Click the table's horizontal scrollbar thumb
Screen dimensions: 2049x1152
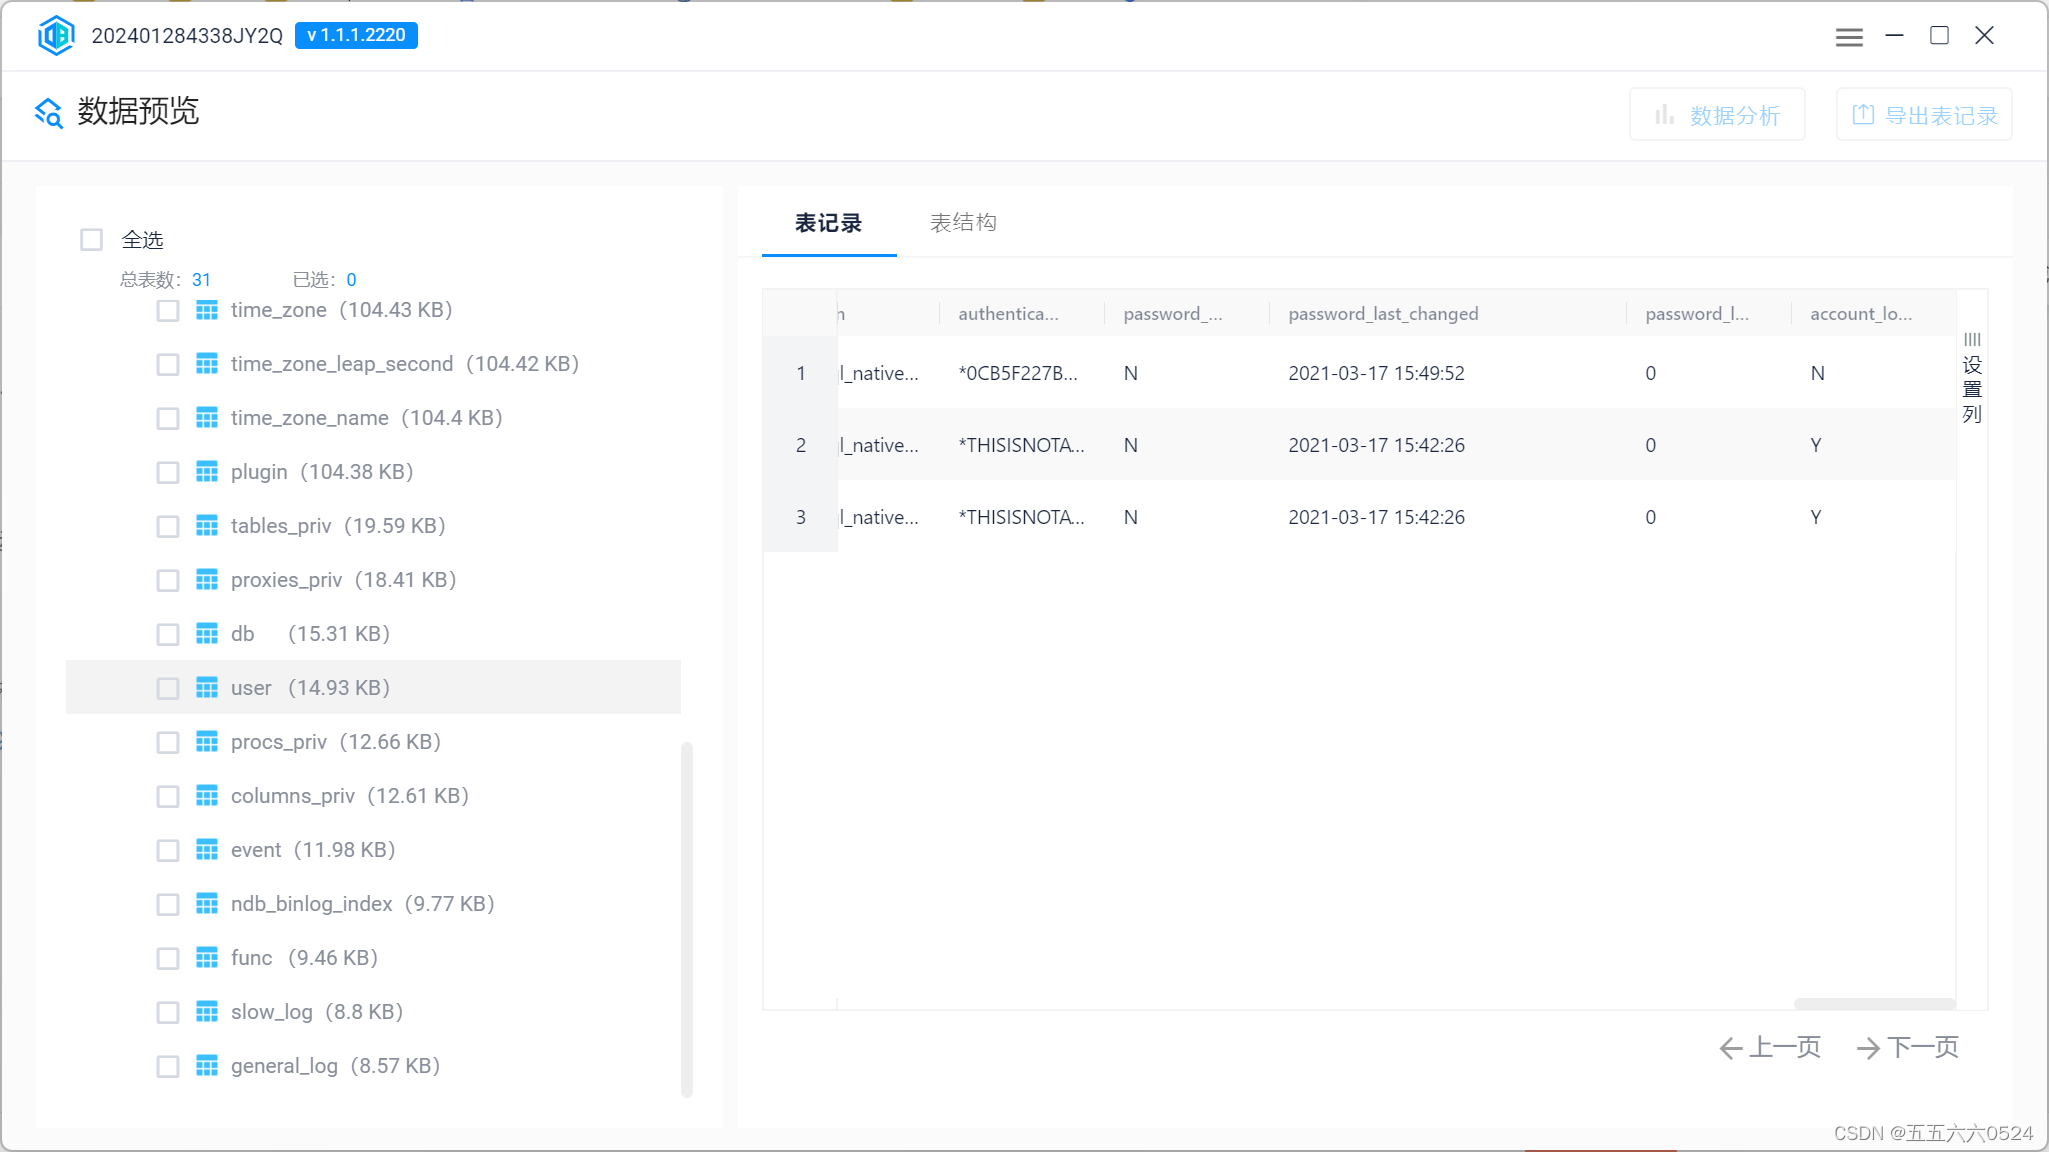click(x=1874, y=1003)
